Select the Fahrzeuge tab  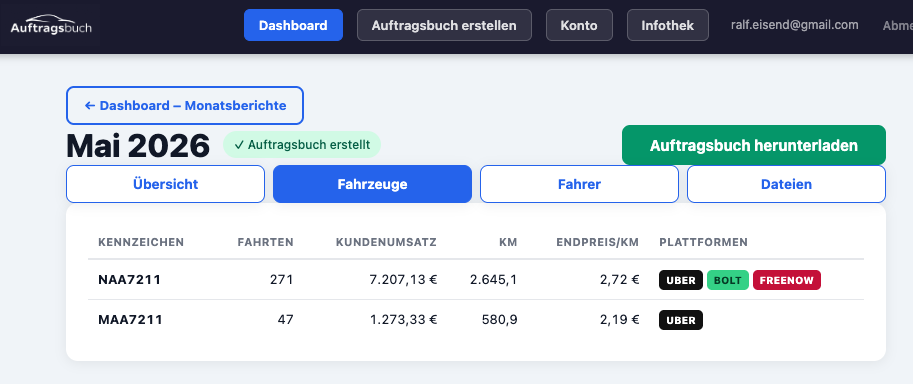tap(372, 184)
